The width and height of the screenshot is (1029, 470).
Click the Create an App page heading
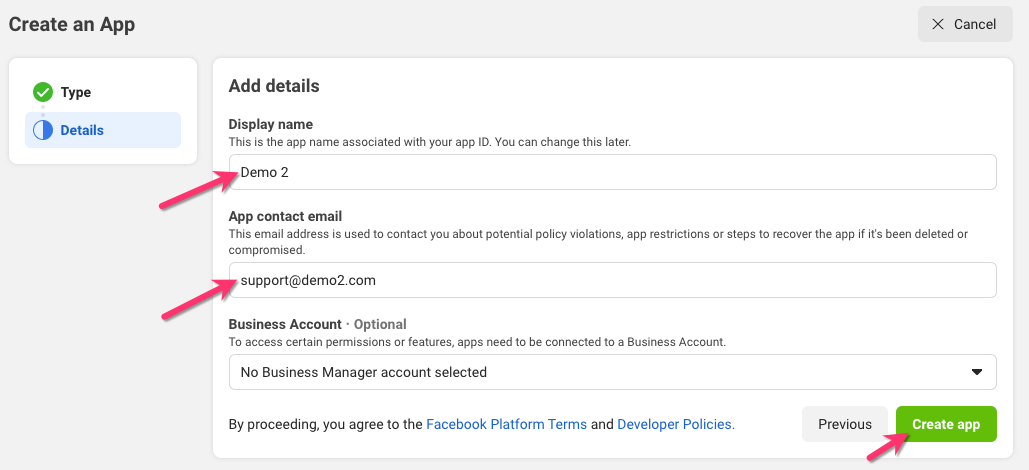[72, 24]
